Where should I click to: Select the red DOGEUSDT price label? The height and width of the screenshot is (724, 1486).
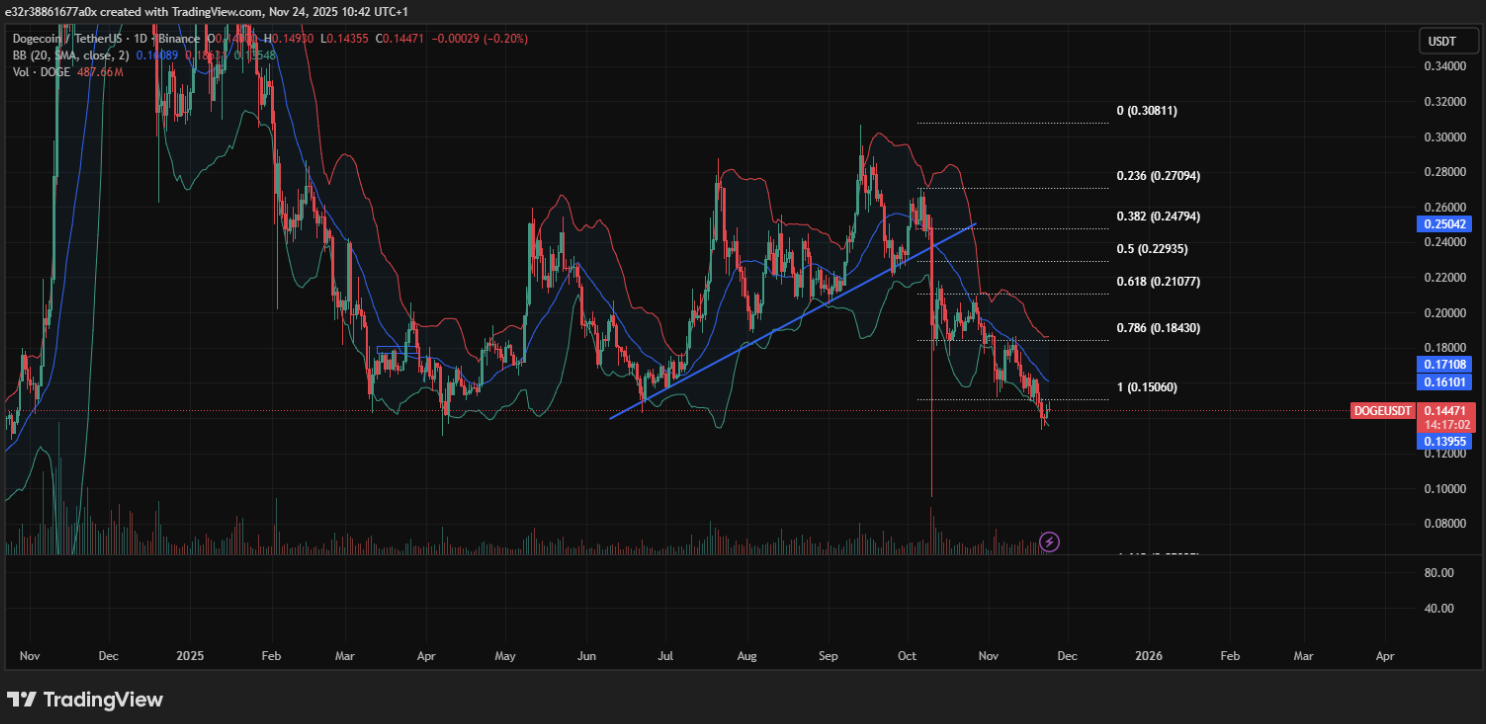1381,410
